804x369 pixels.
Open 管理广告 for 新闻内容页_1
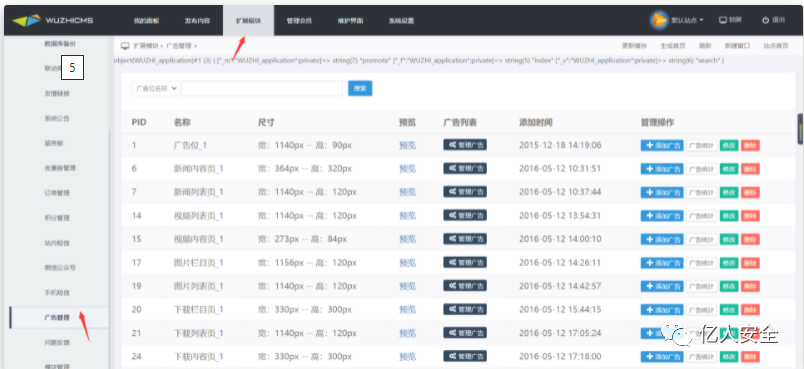click(465, 169)
